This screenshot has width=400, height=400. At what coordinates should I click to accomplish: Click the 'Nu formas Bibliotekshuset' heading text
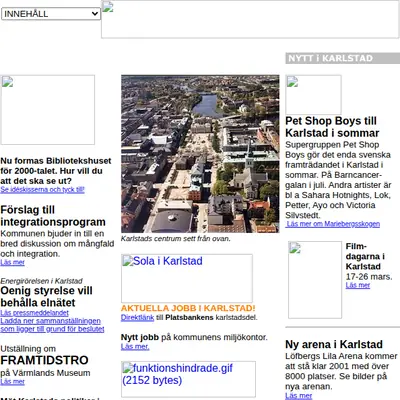(x=56, y=171)
